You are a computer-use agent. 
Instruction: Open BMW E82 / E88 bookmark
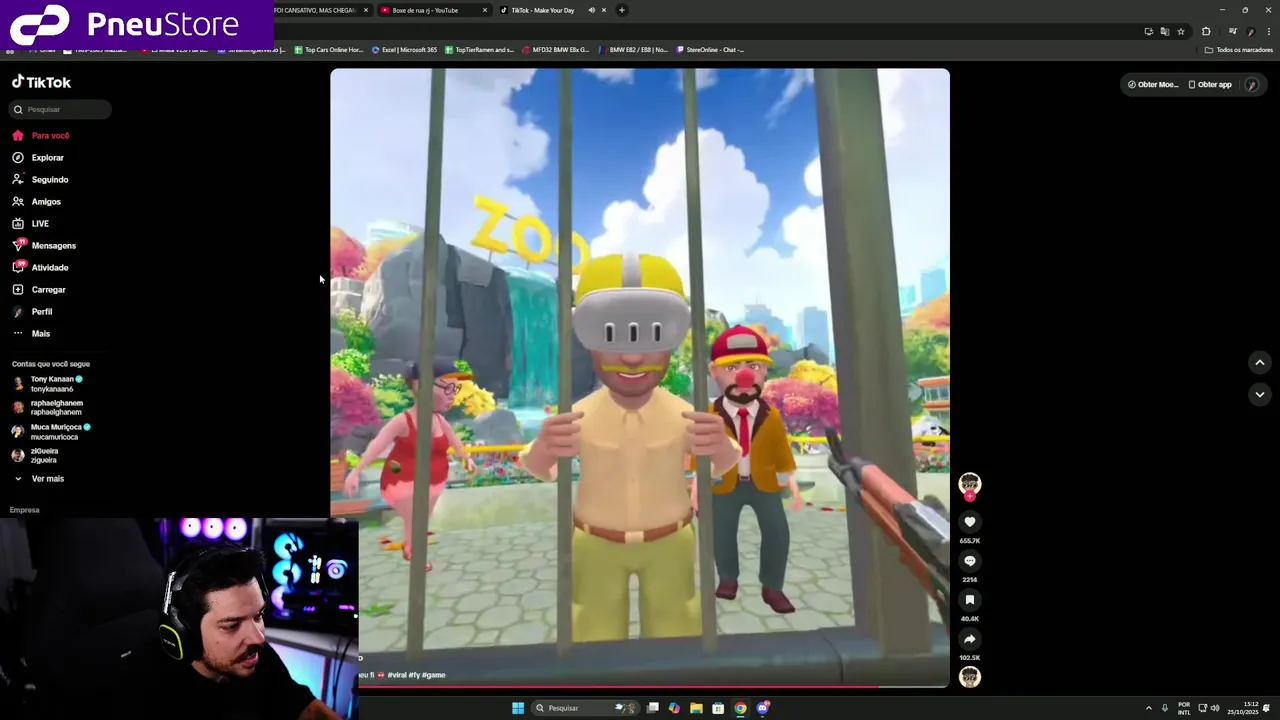[633, 49]
